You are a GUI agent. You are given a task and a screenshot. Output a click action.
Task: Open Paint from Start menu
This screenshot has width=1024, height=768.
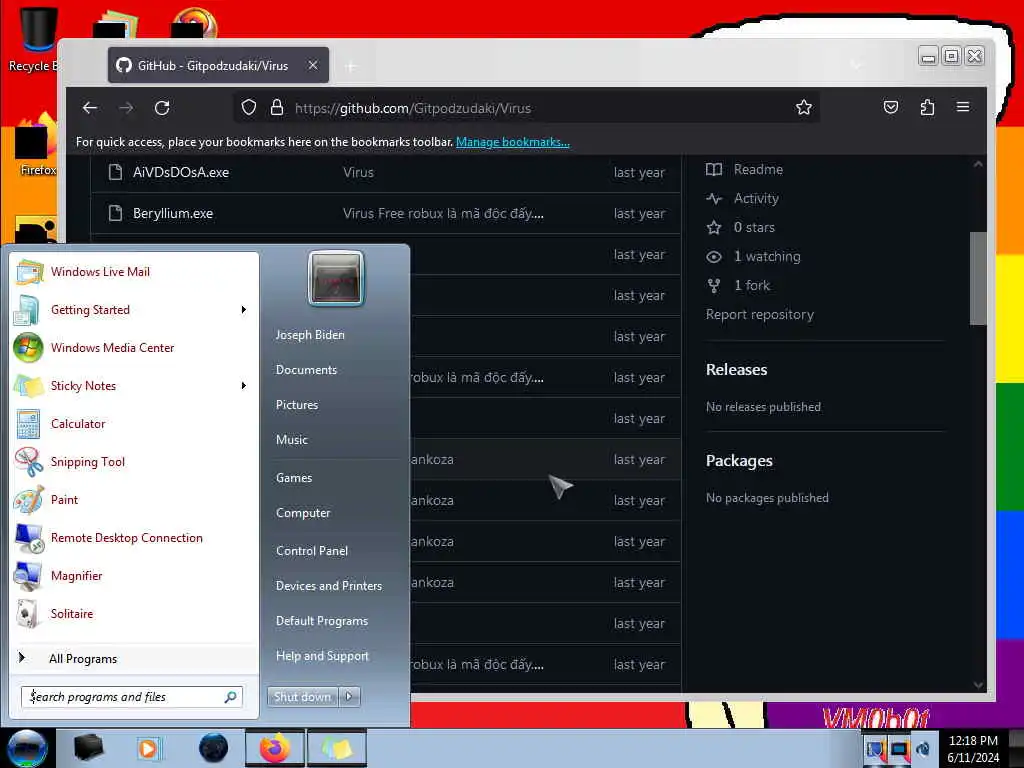pyautogui.click(x=135, y=500)
